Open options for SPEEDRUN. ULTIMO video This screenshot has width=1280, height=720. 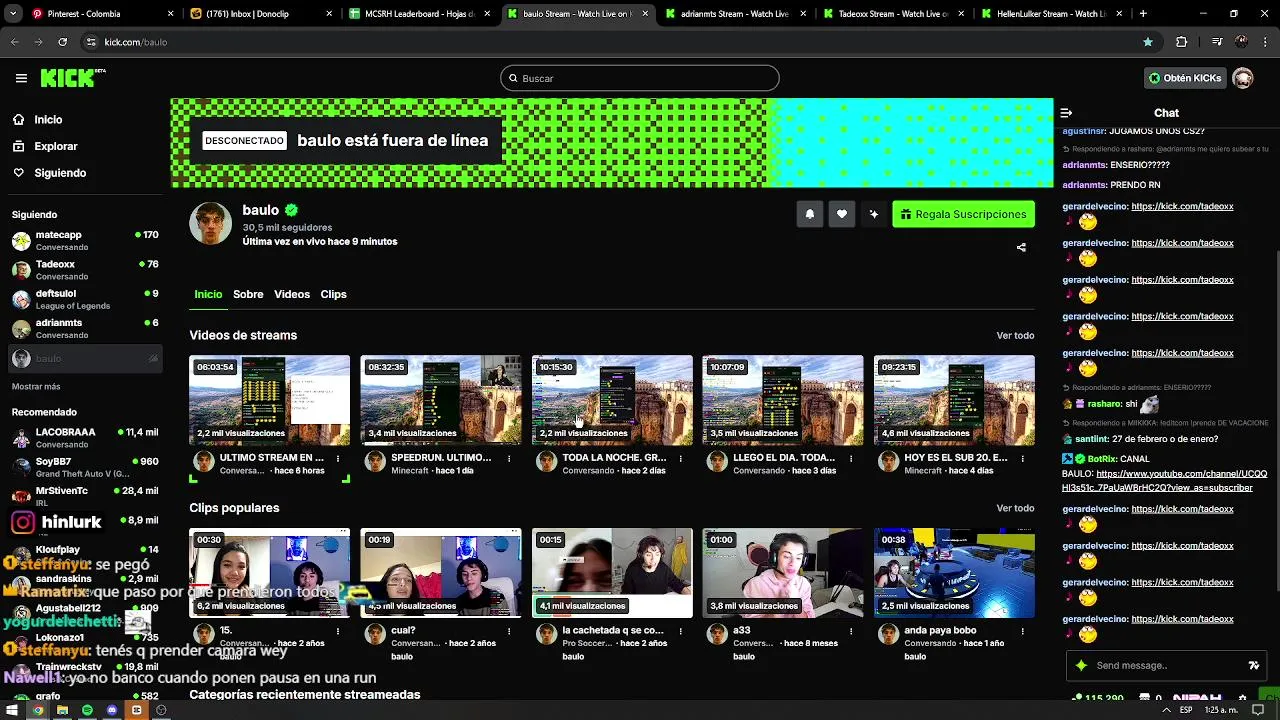509,458
